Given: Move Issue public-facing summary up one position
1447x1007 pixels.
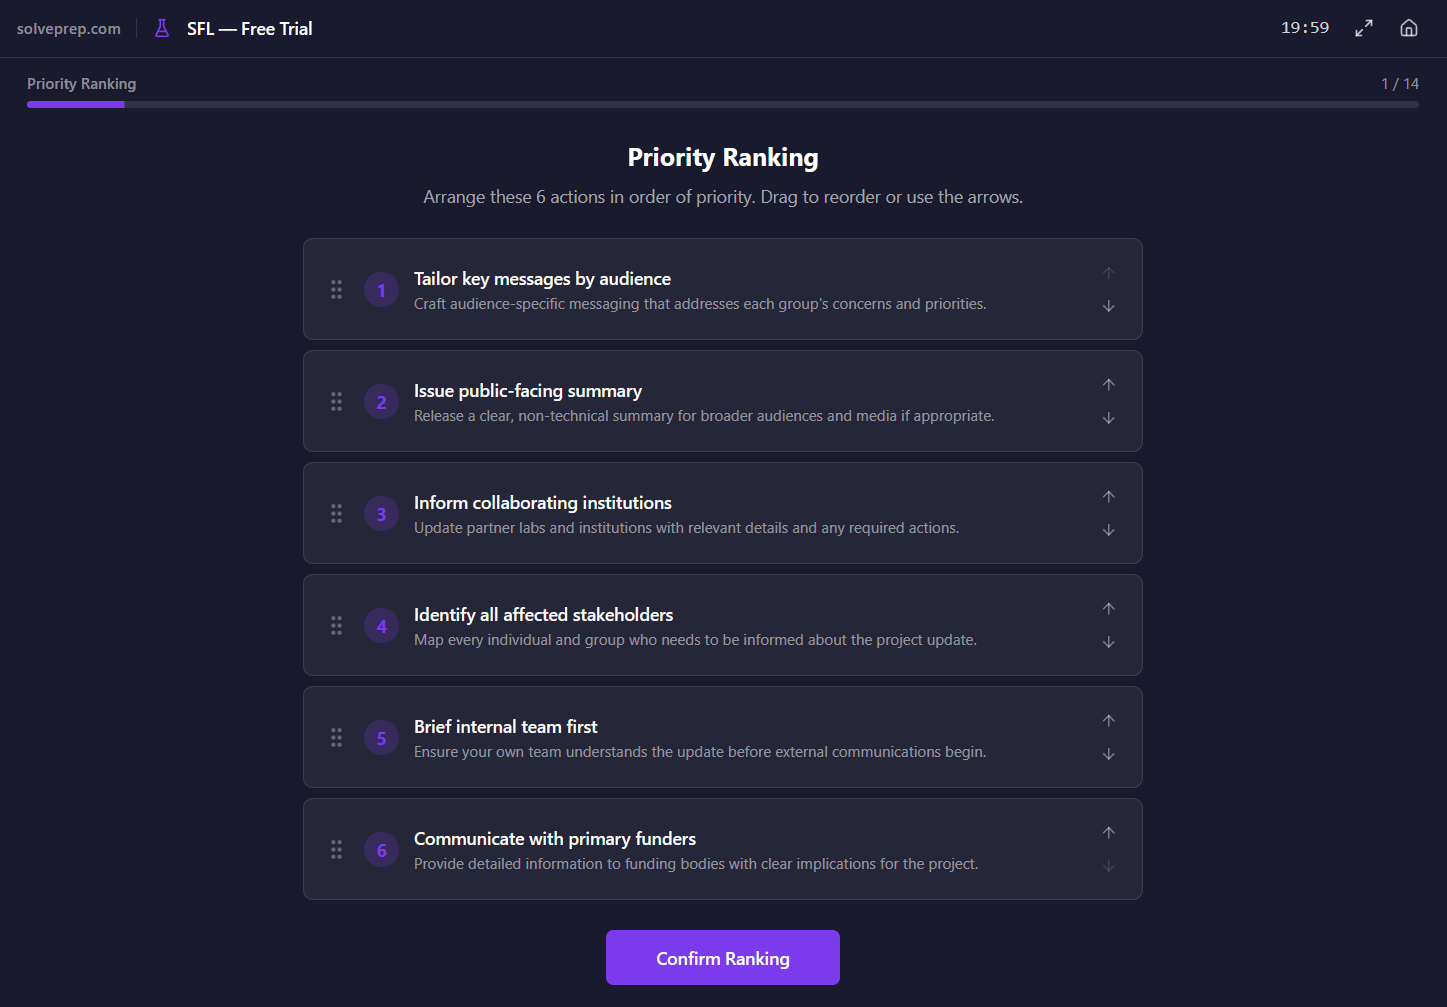Looking at the screenshot, I should point(1108,384).
